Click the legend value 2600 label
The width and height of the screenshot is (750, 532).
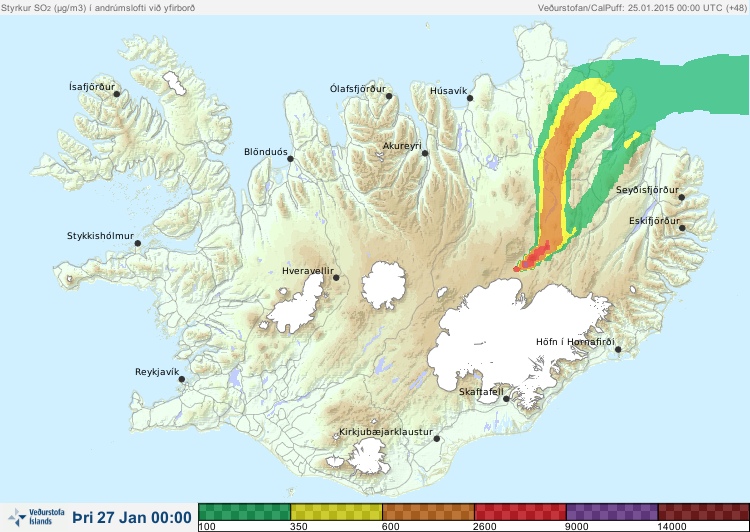coord(485,527)
